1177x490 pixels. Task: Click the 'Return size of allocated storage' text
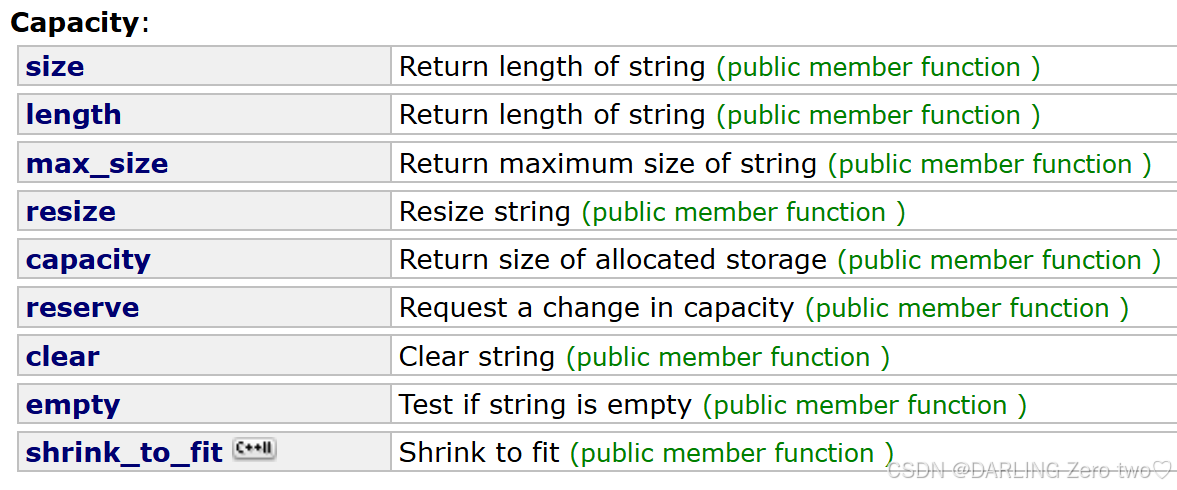tap(612, 260)
